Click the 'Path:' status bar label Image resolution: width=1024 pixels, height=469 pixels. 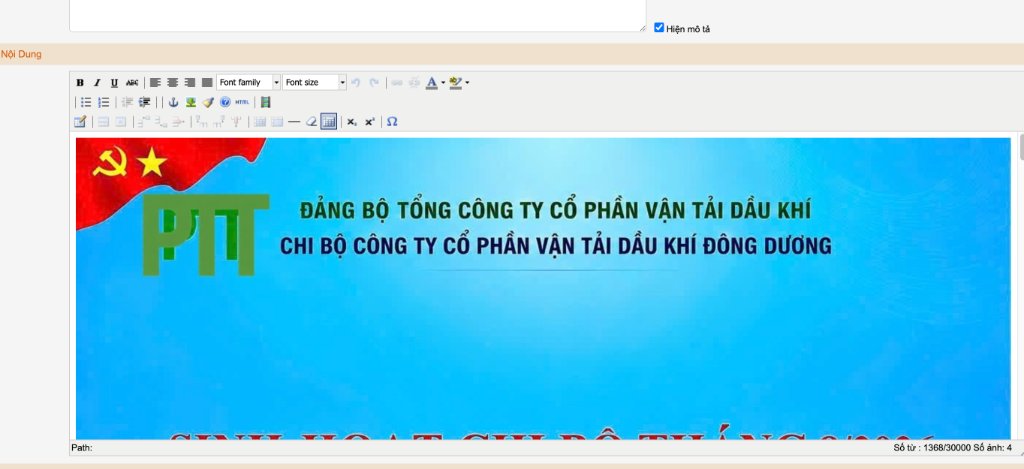82,448
